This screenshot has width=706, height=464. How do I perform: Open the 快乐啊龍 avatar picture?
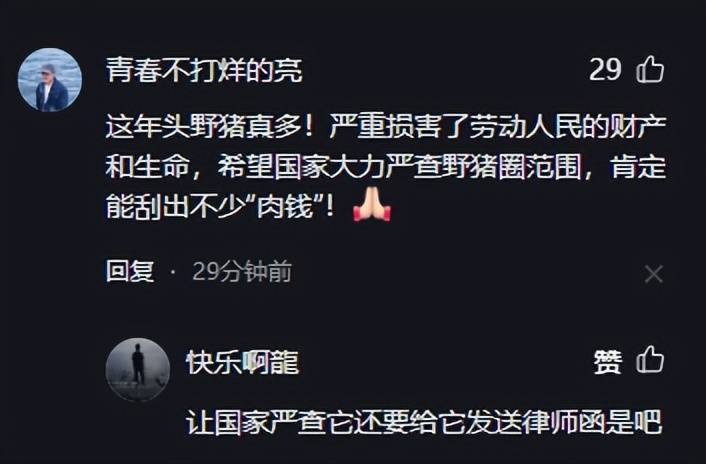coord(138,369)
